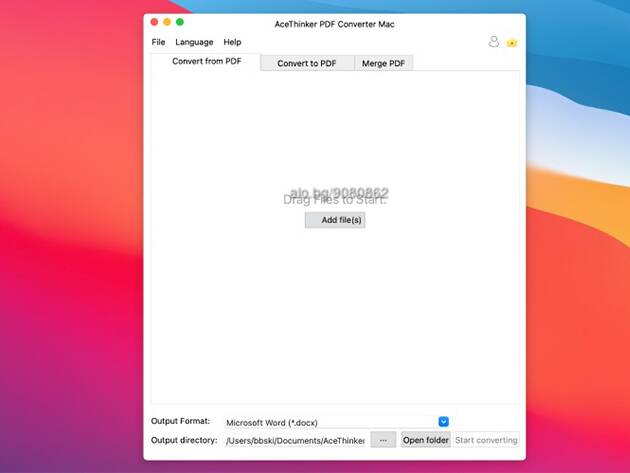The width and height of the screenshot is (630, 473).
Task: Open the File menu
Action: coord(158,42)
